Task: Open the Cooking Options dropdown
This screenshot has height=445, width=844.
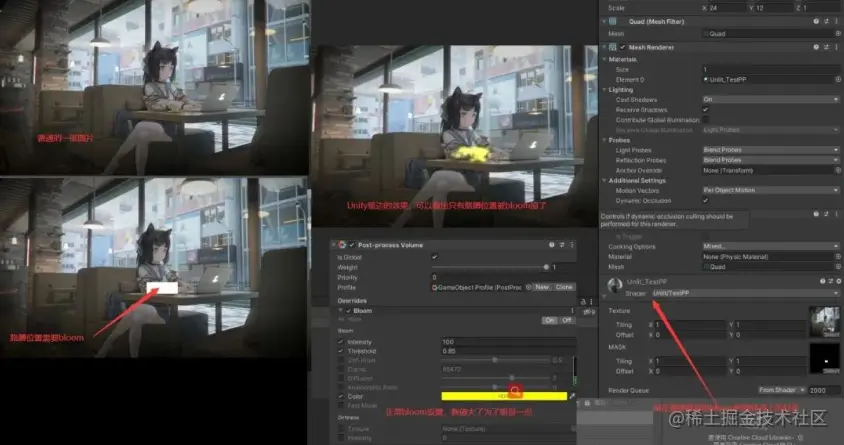Action: point(771,246)
